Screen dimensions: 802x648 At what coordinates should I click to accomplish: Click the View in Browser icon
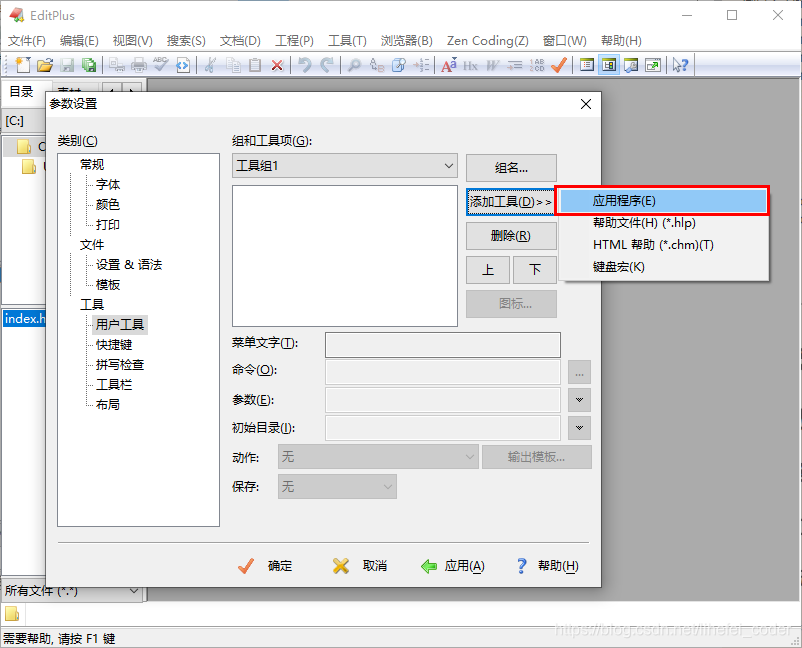(183, 65)
